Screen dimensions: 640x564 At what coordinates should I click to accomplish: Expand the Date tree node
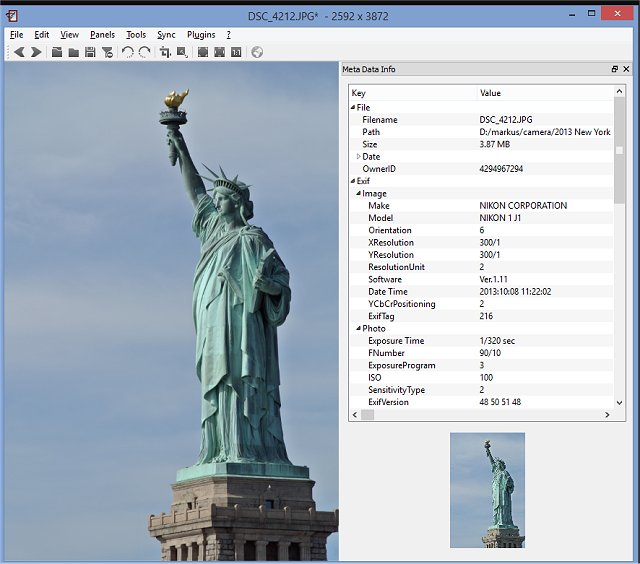click(x=359, y=157)
